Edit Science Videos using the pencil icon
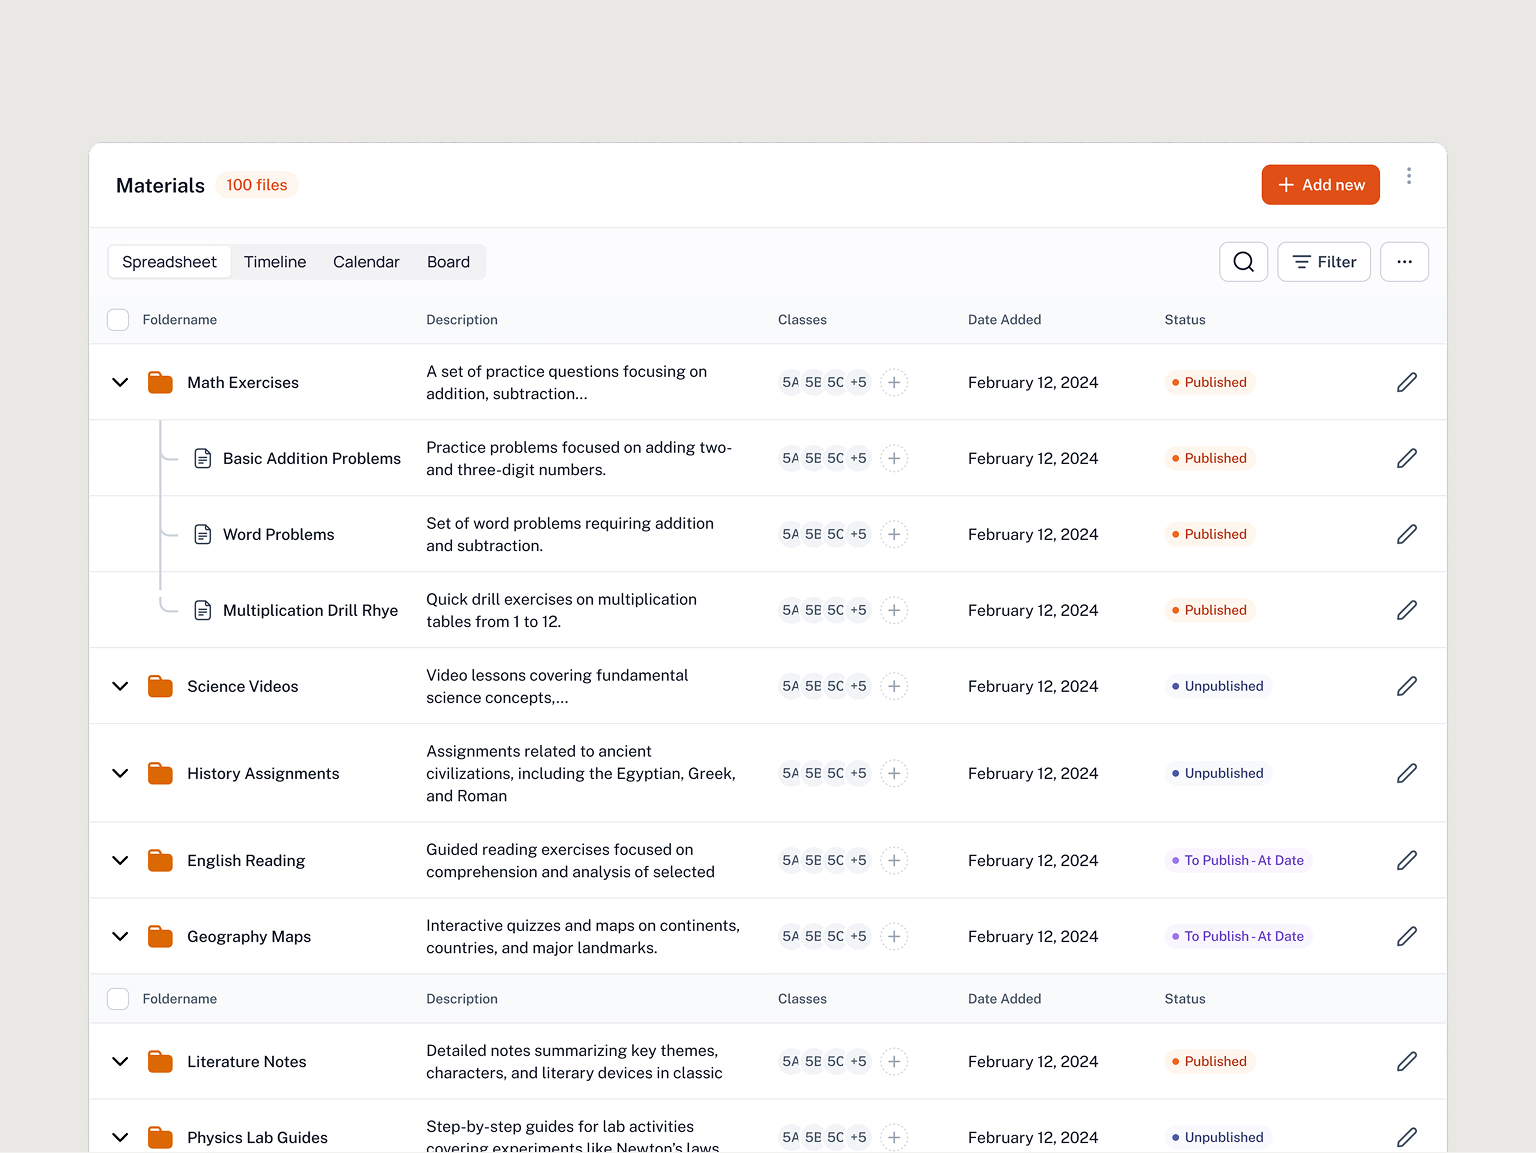Image resolution: width=1536 pixels, height=1153 pixels. (1406, 686)
